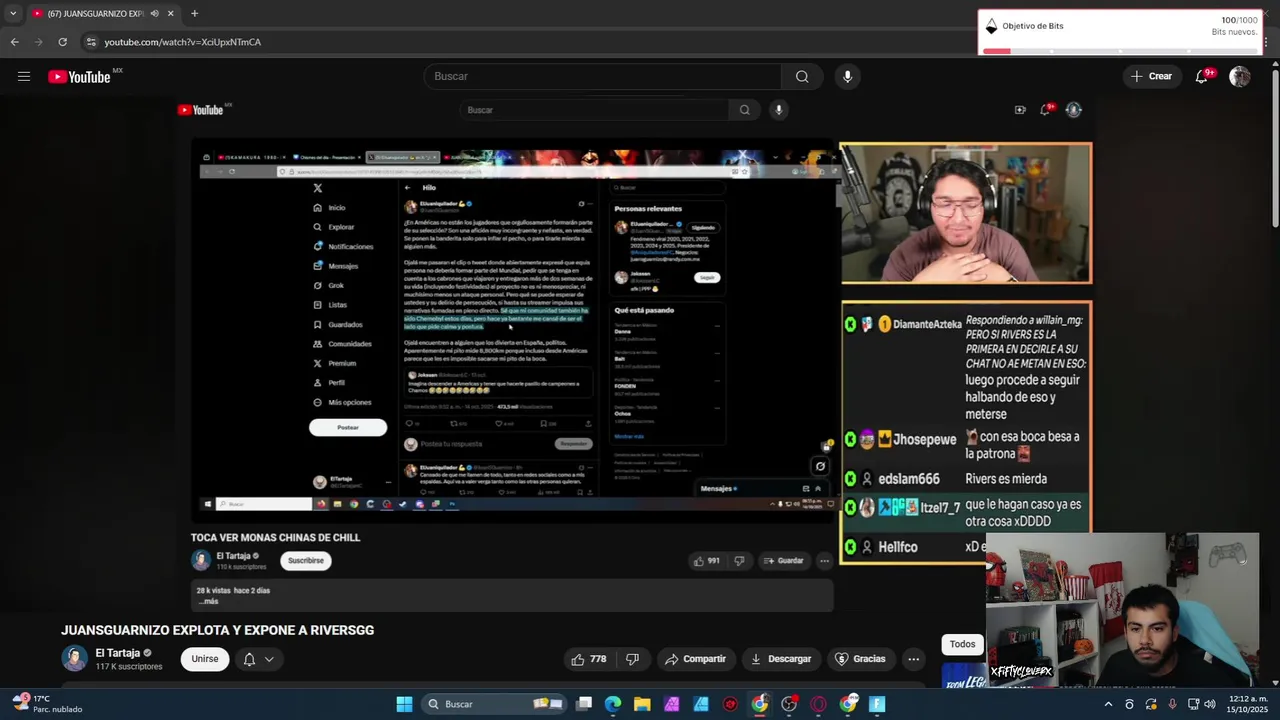Toggle channel notifications bell next to Unirse
The width and height of the screenshot is (1280, 720).
pyautogui.click(x=249, y=659)
